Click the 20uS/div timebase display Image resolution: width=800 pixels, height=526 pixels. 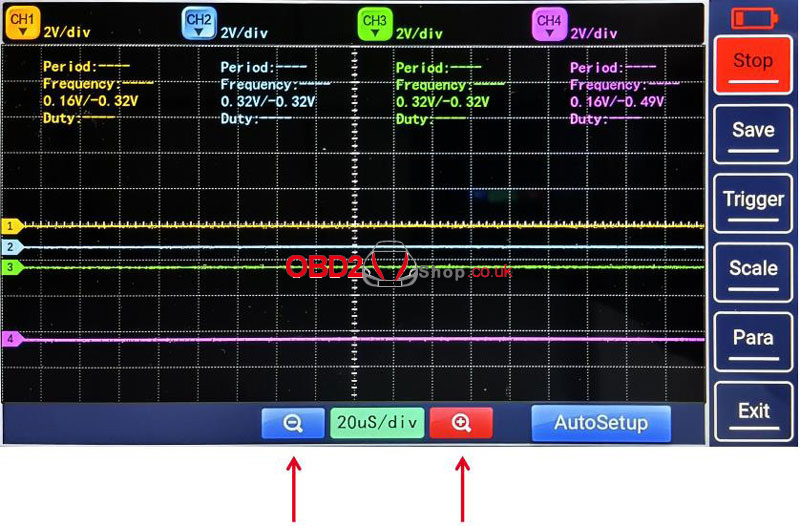[x=377, y=423]
